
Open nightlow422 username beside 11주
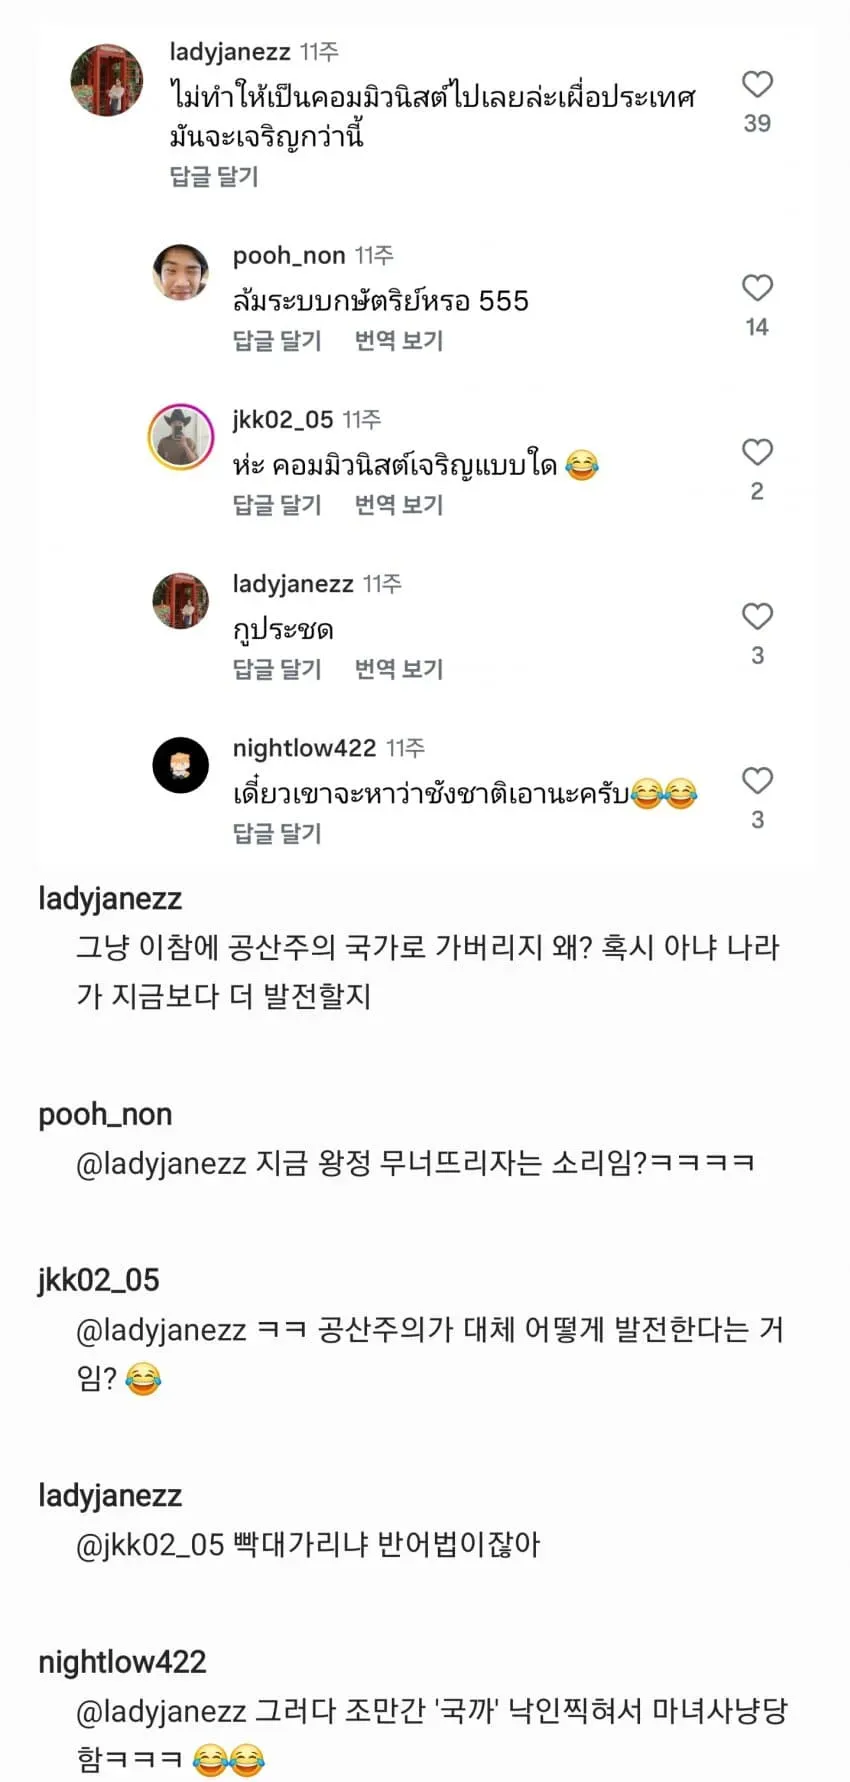click(x=304, y=748)
